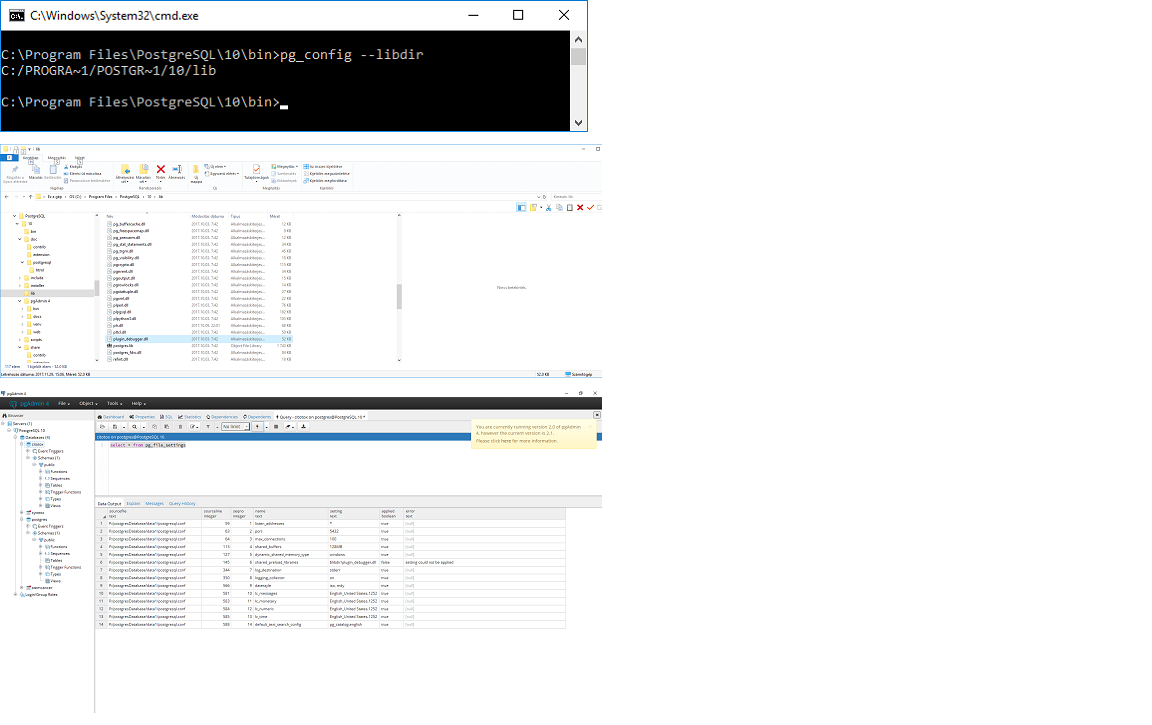Expand the Tables node under the public schema

click(x=40, y=485)
